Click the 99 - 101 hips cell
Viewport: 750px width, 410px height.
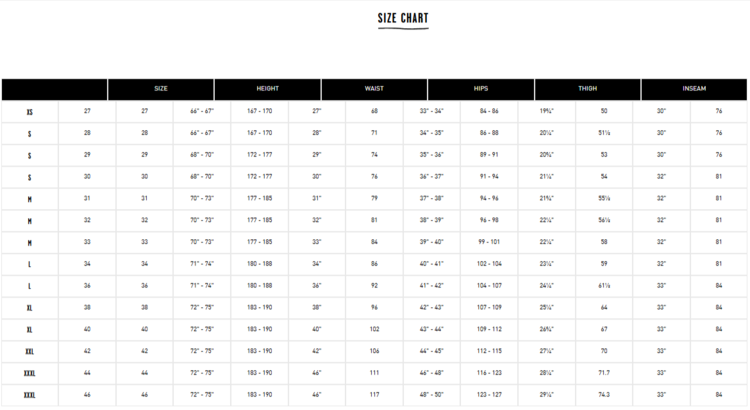(x=489, y=242)
